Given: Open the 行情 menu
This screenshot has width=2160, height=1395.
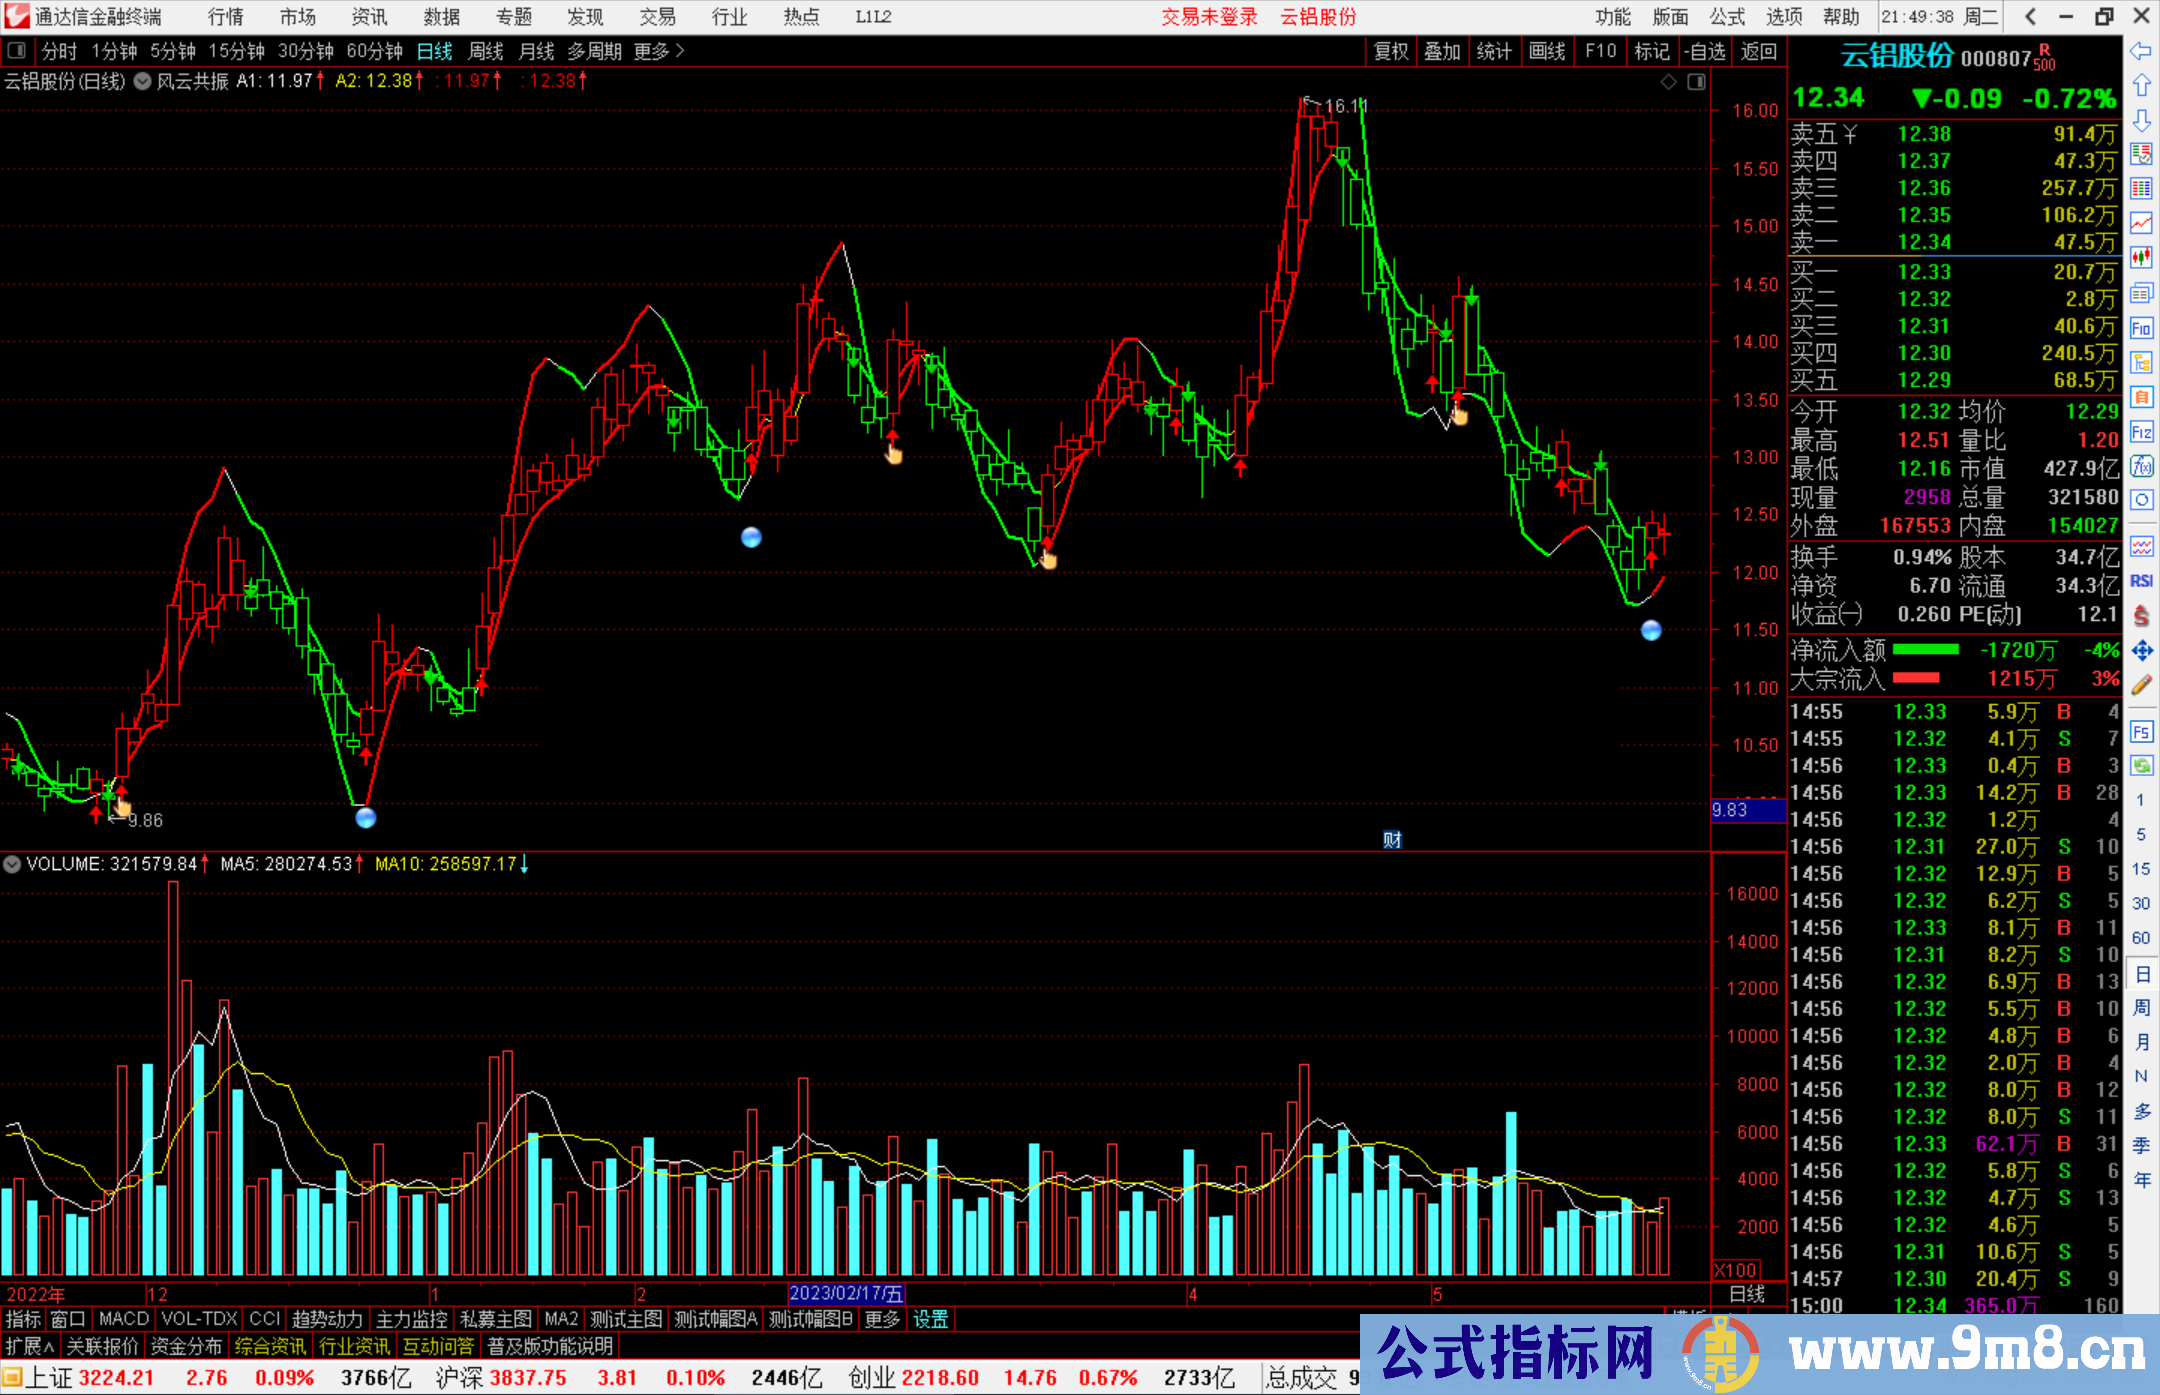Looking at the screenshot, I should [226, 17].
